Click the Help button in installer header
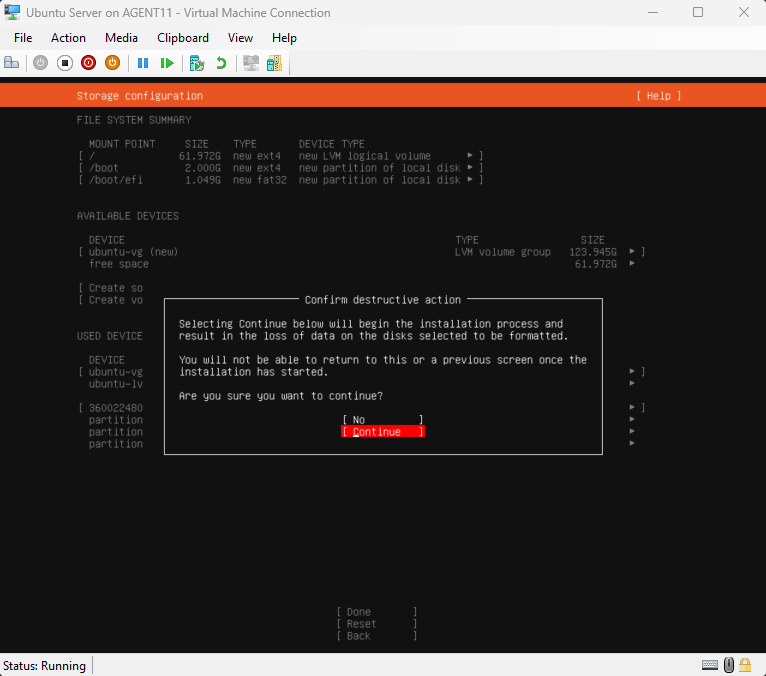 pos(658,96)
